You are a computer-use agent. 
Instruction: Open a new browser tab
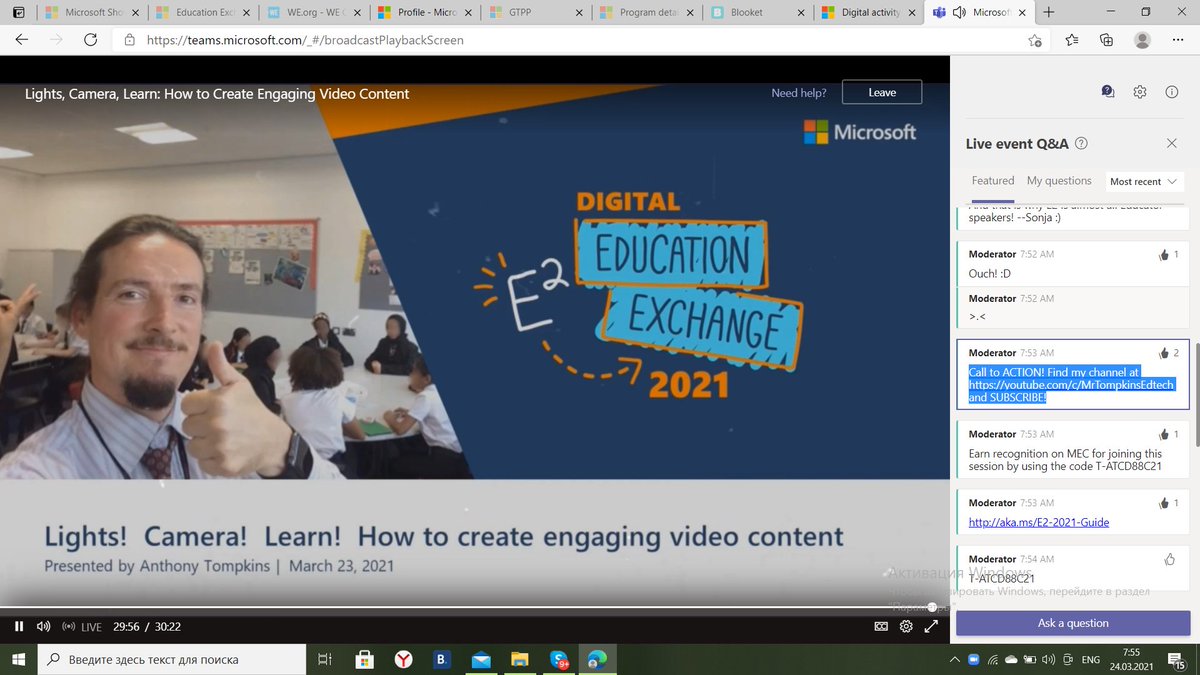pos(1048,12)
